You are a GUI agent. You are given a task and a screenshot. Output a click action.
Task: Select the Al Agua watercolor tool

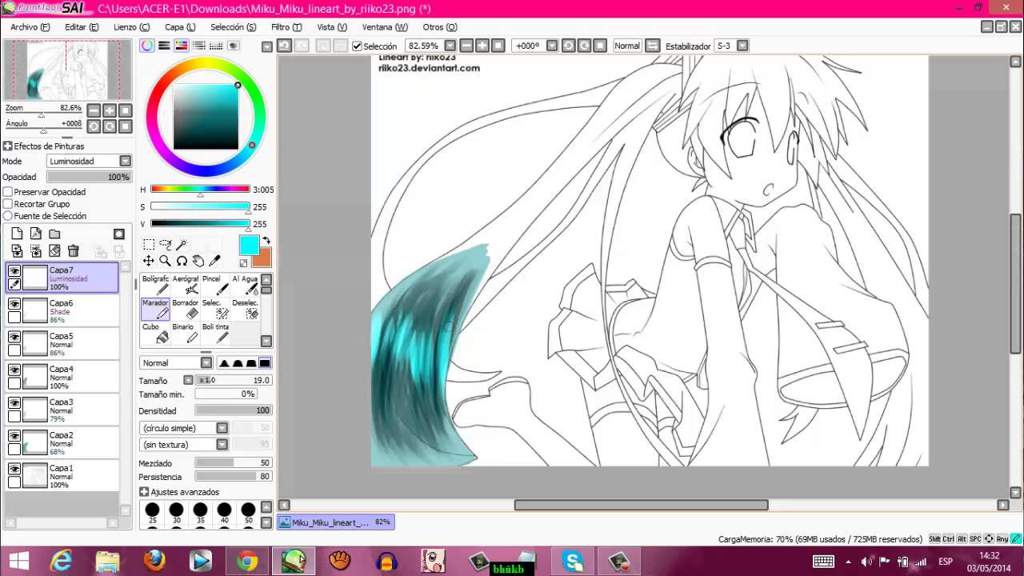[x=246, y=285]
